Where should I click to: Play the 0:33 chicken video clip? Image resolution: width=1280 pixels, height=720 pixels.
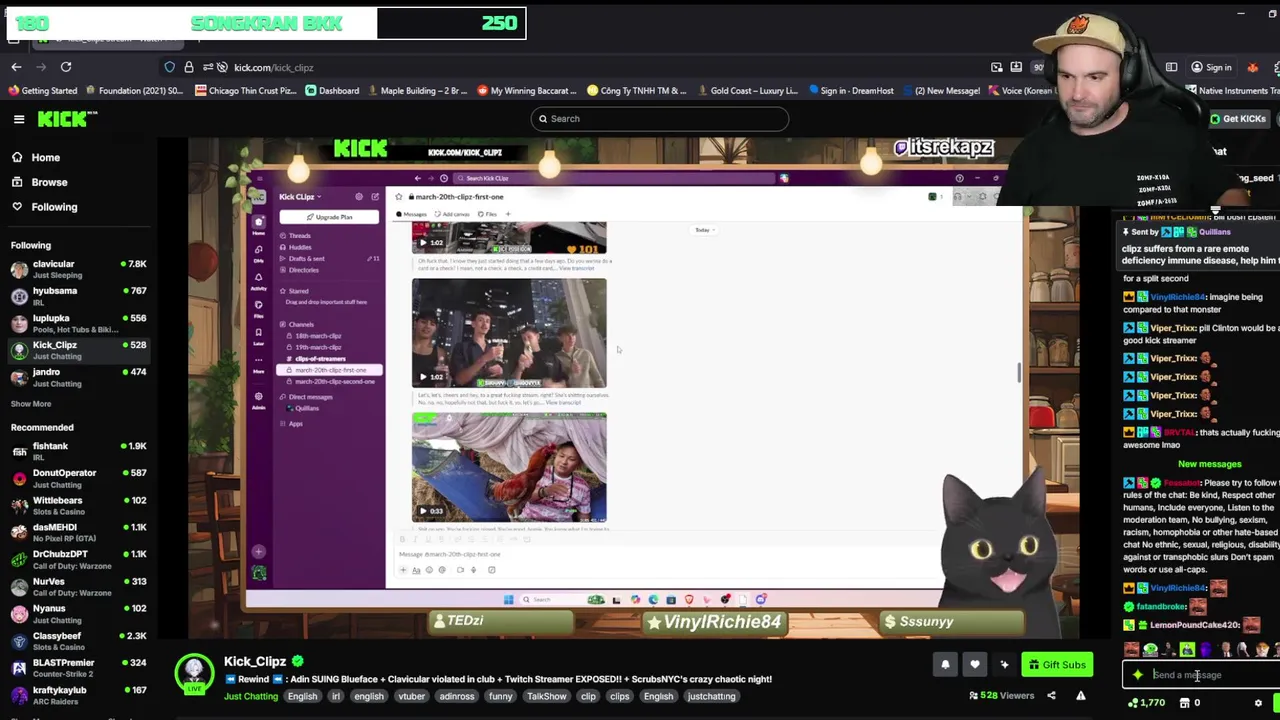[509, 468]
